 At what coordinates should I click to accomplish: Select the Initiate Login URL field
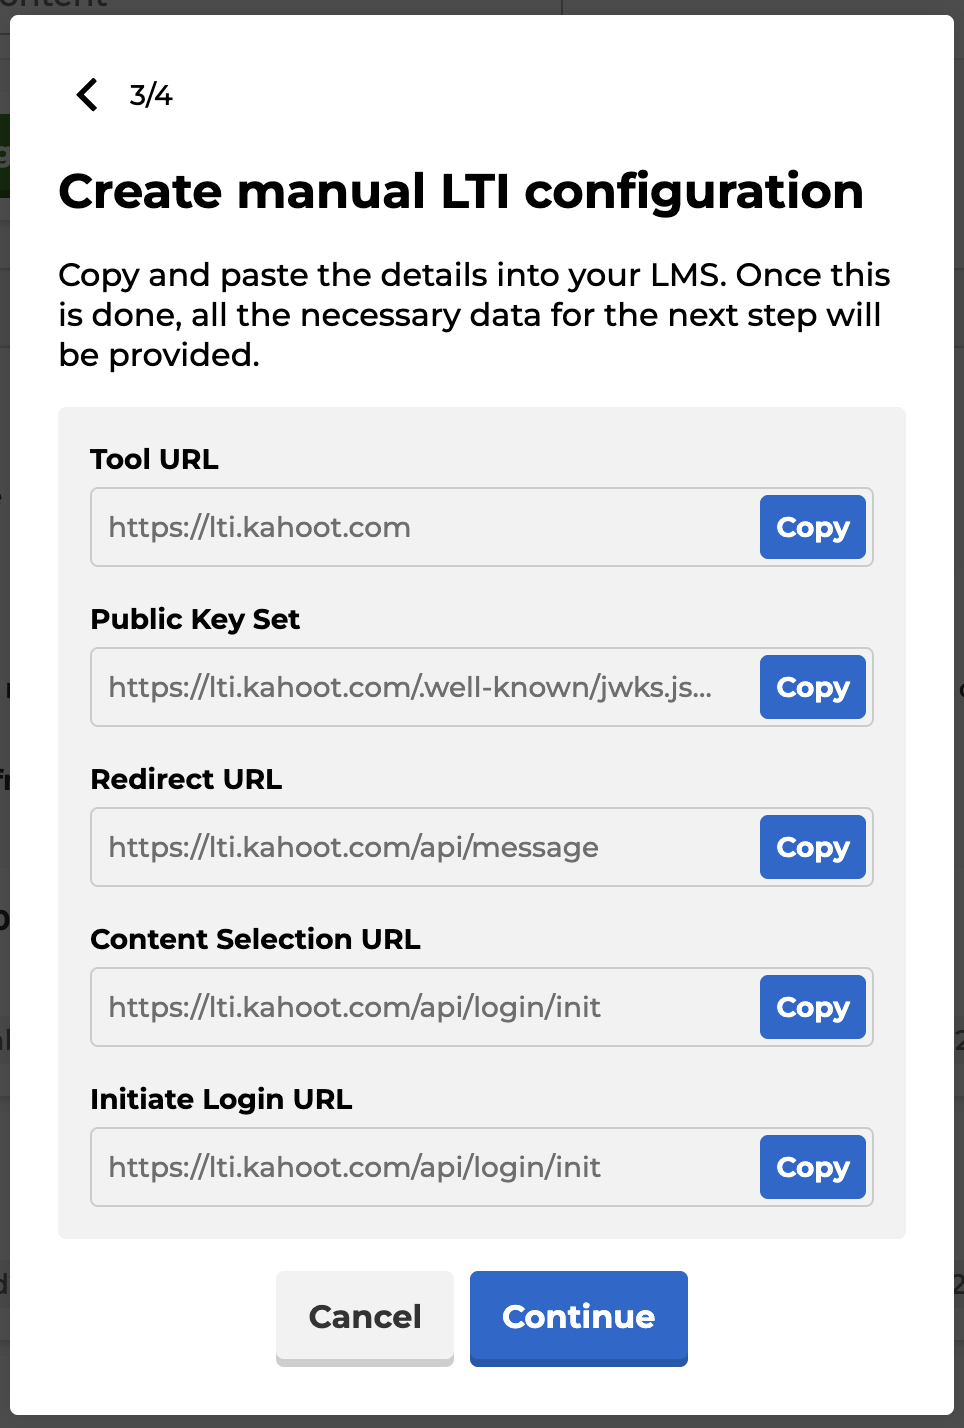click(400, 1167)
